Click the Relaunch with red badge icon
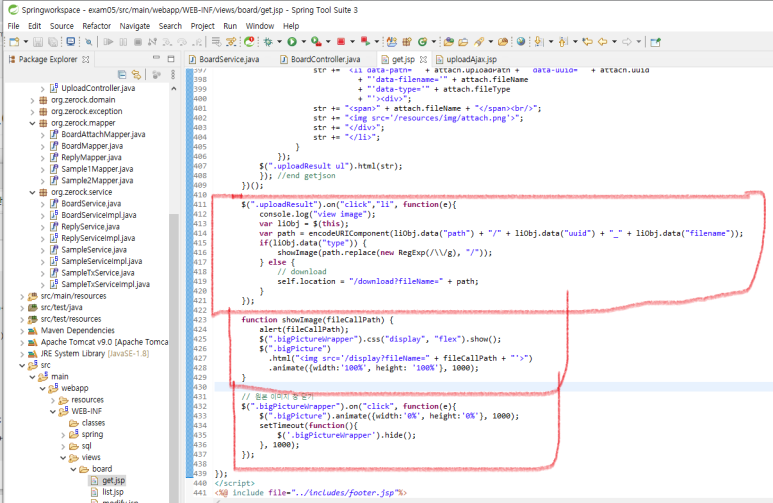The height and width of the screenshot is (503, 773). [x=249, y=42]
